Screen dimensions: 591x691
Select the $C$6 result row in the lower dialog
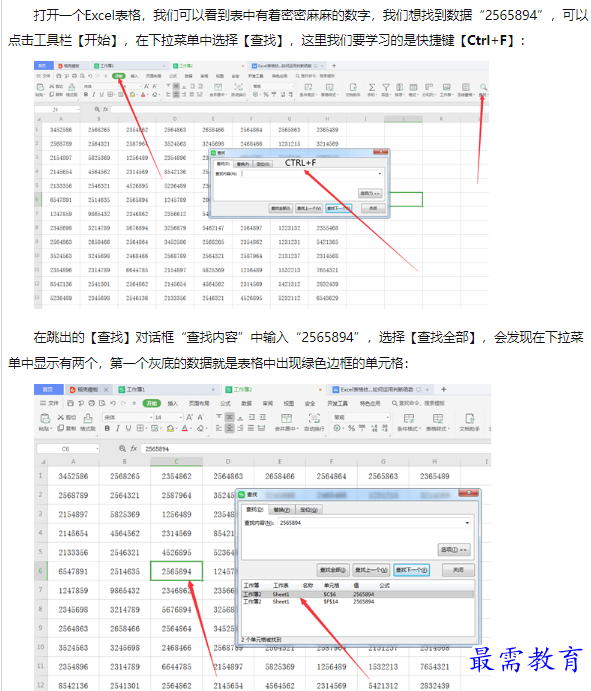[358, 594]
